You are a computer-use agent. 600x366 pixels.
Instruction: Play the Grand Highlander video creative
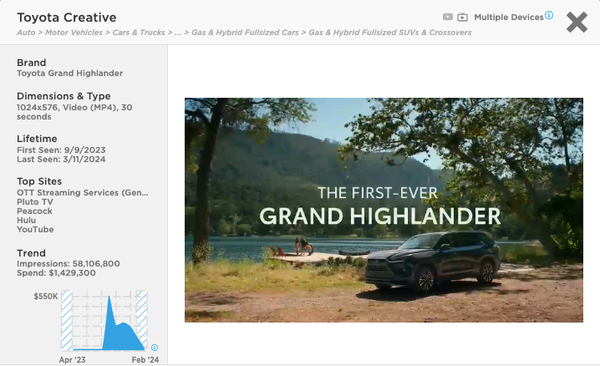pos(384,210)
